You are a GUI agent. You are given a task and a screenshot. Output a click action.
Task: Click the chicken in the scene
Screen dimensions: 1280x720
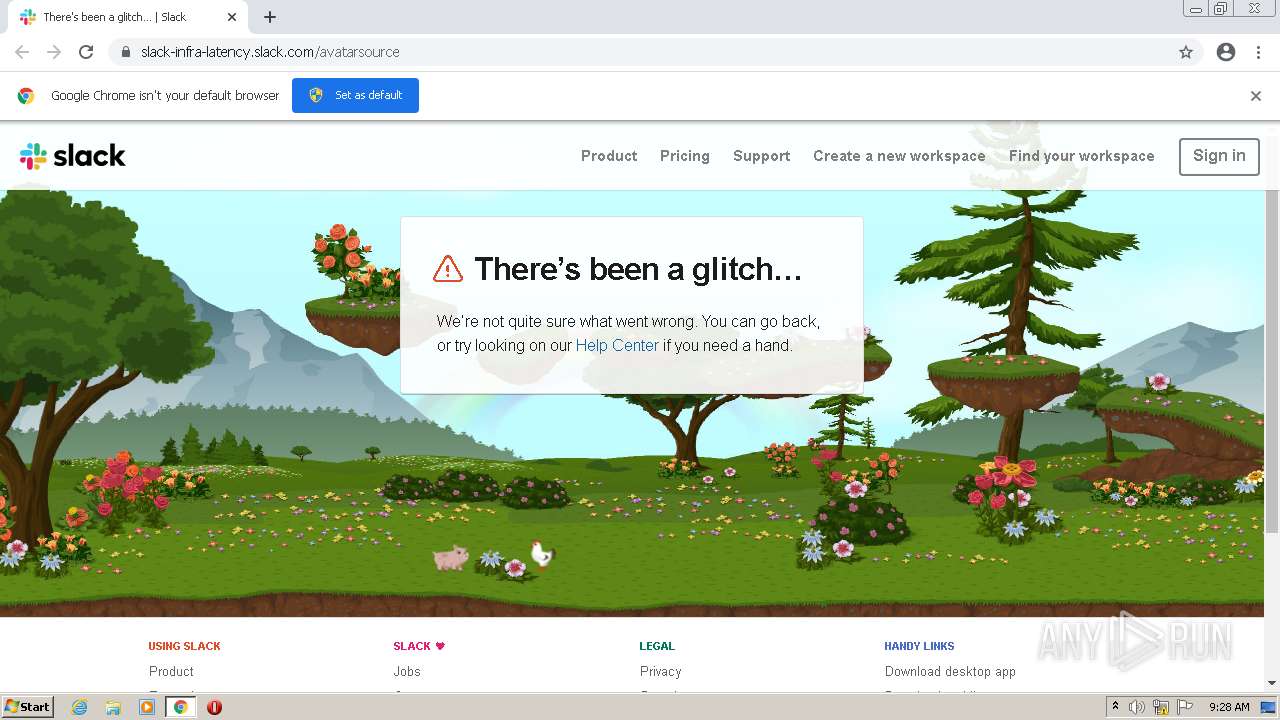pyautogui.click(x=541, y=553)
